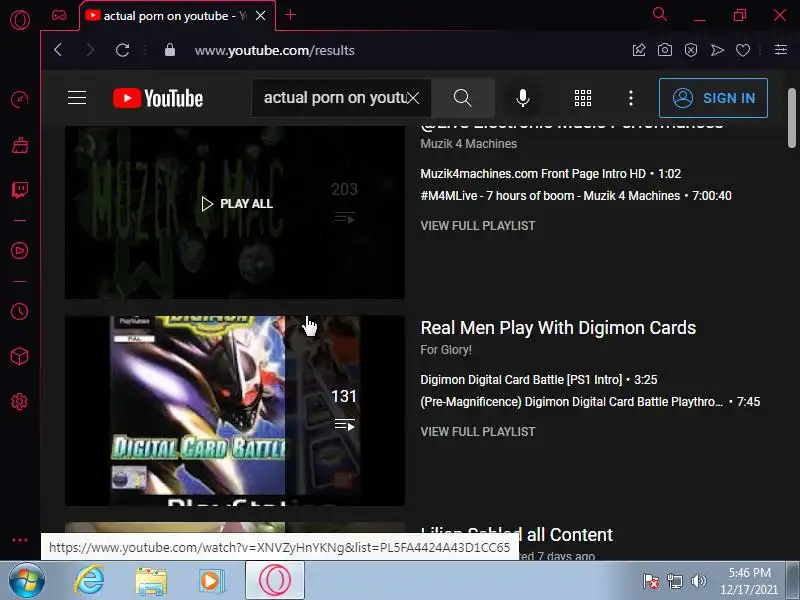This screenshot has width=800, height=600.
Task: Close the 'actual porn on youtube' tab
Action: (261, 16)
